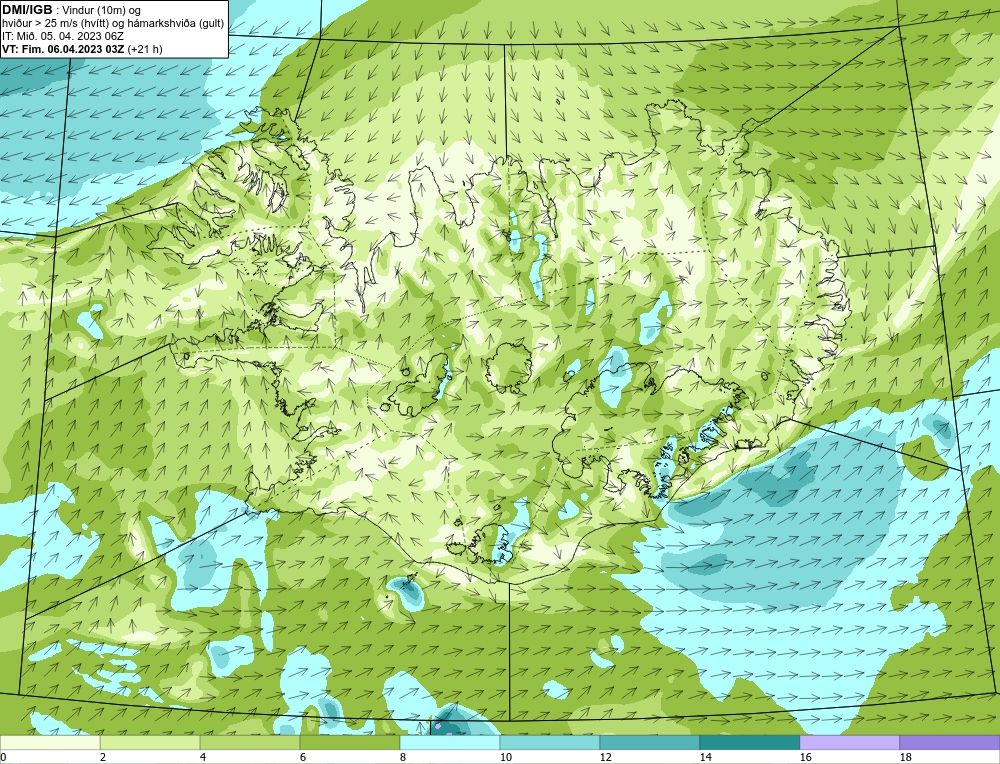1000x764 pixels.
Task: Click the '(+21 h)' forecast offset text
Action: coord(145,49)
